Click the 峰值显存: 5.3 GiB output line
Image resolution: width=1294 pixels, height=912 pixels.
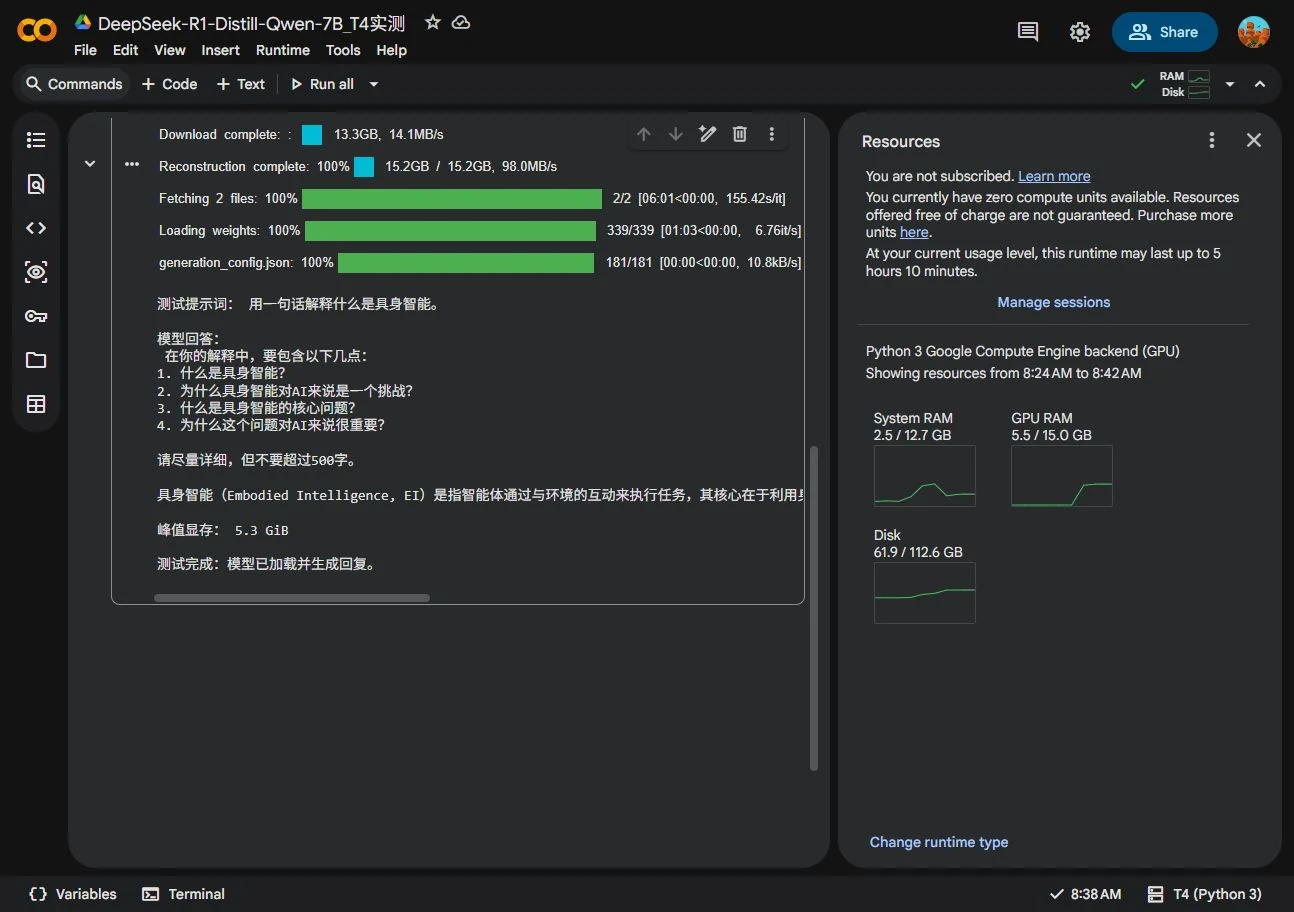tap(223, 530)
